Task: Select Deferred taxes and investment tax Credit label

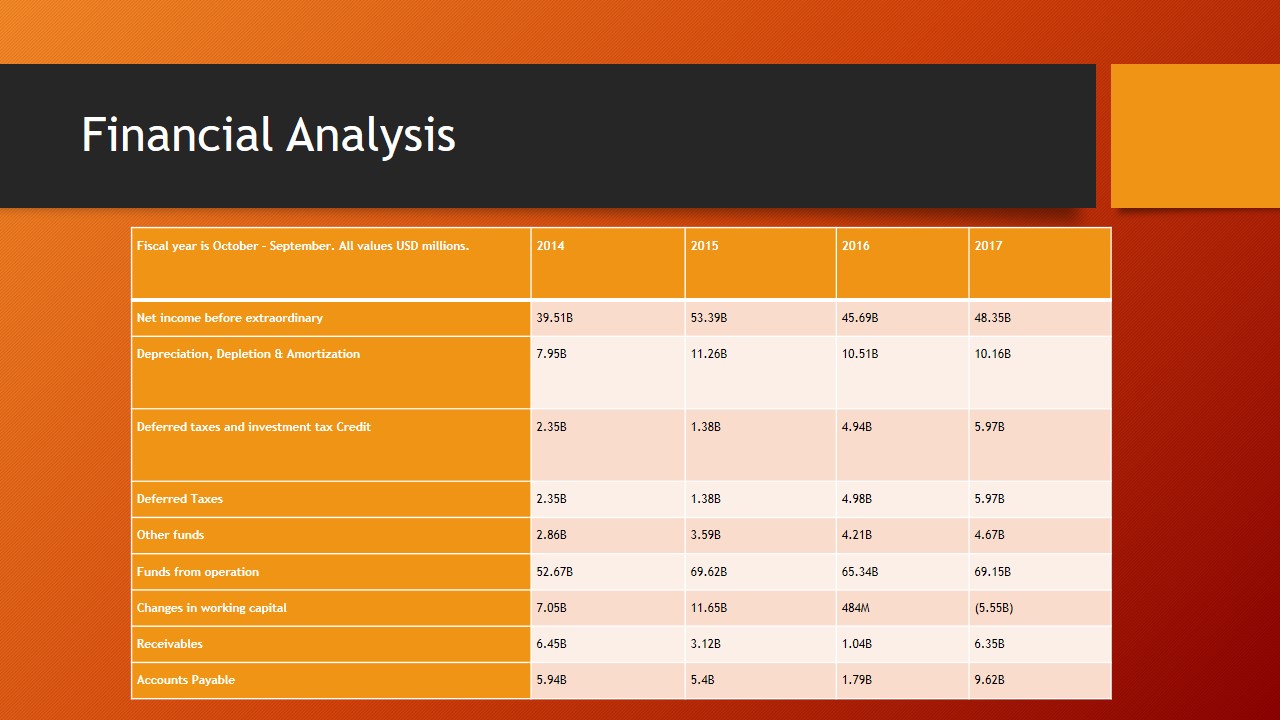Action: pos(254,427)
